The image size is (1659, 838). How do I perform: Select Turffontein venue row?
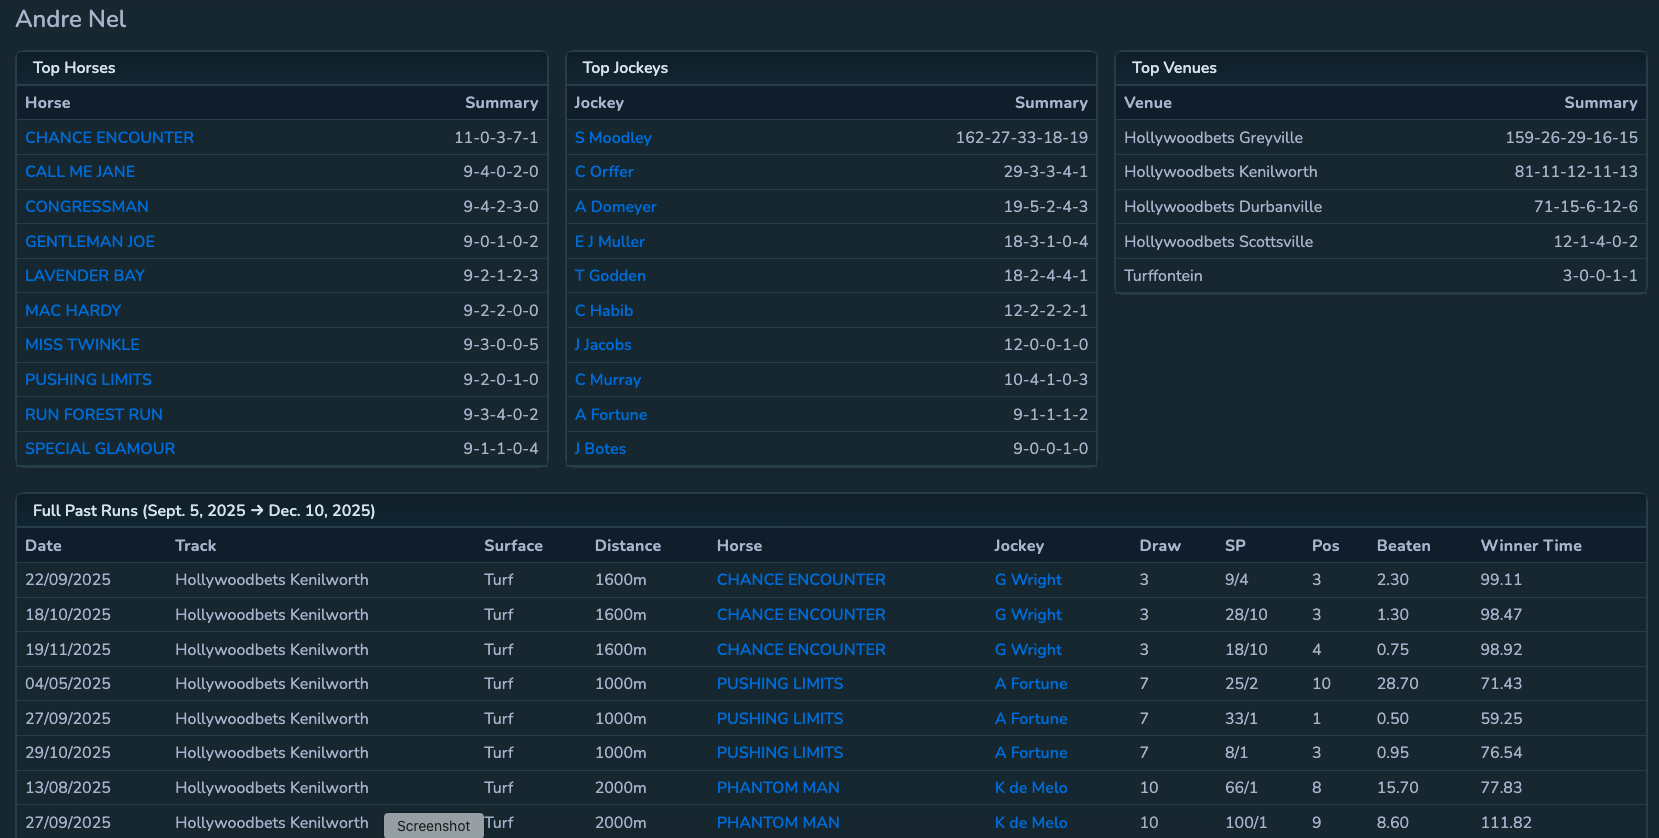pos(1381,275)
